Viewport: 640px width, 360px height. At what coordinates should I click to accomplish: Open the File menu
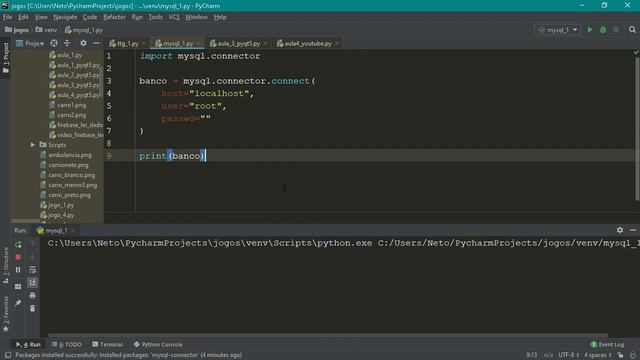(7, 17)
